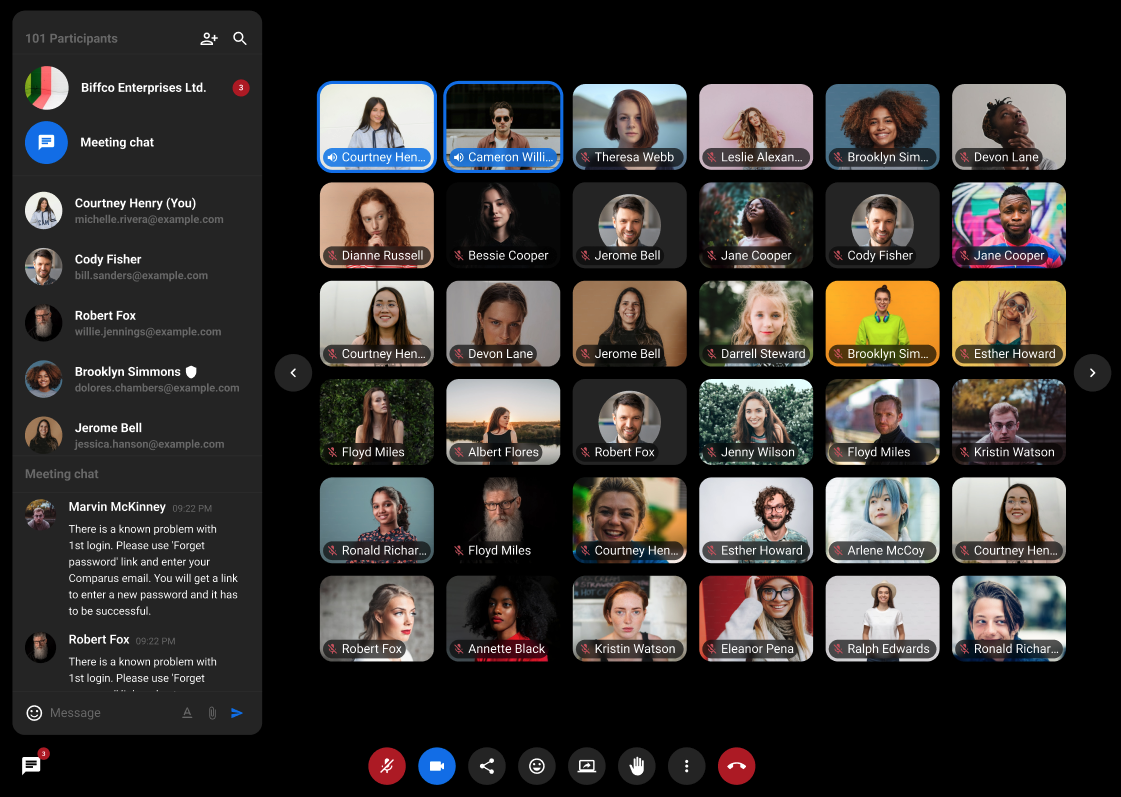1121x797 pixels.
Task: Unmute with the red microphone button
Action: click(387, 766)
